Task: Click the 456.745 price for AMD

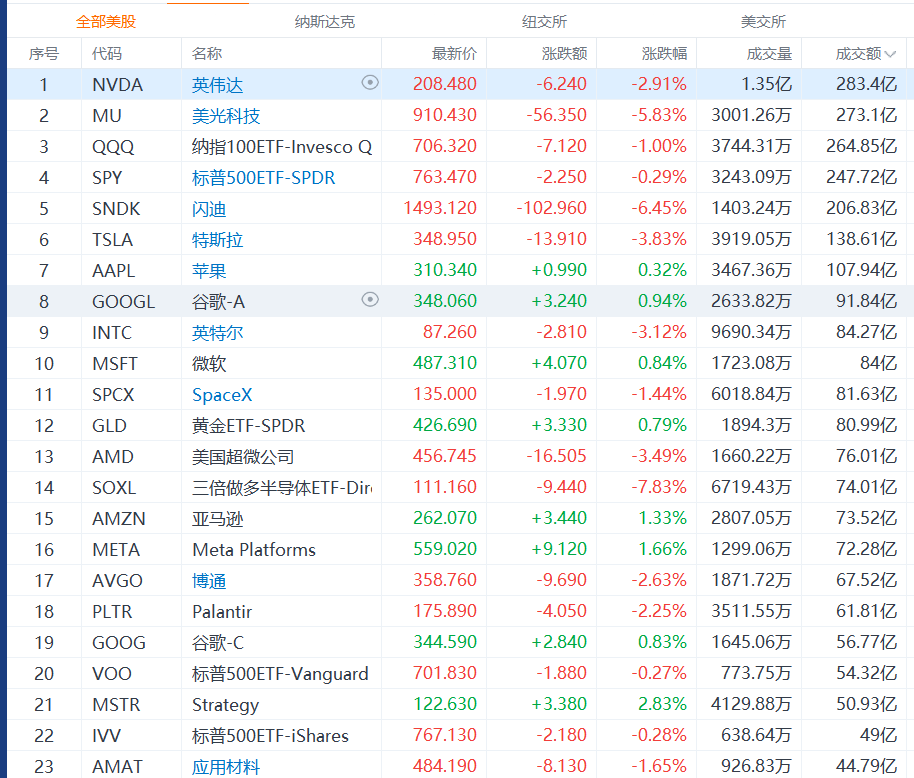Action: pos(445,456)
